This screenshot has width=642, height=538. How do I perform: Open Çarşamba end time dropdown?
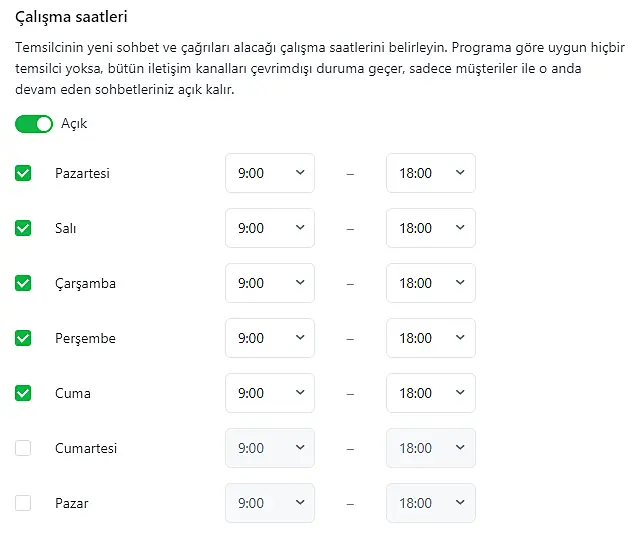431,283
